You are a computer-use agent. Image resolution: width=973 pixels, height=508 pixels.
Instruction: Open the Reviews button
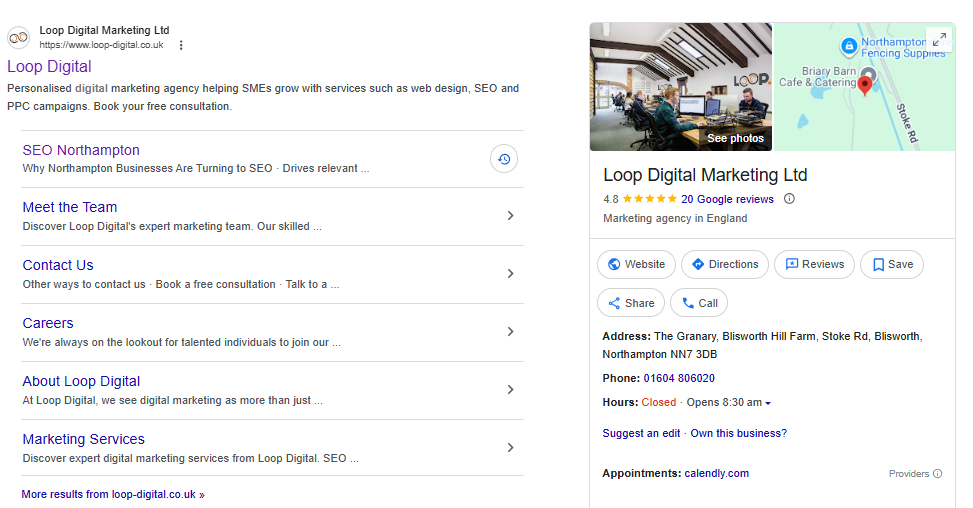(x=814, y=264)
